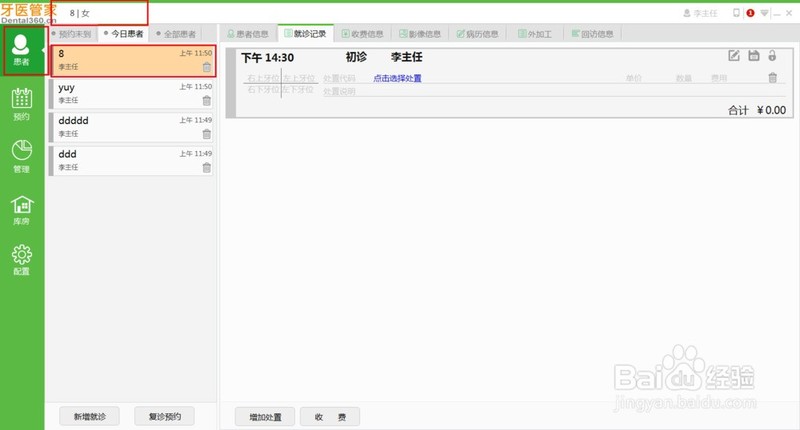Open the 配置 (Settings) gear section
The image size is (800, 430).
(x=21, y=260)
